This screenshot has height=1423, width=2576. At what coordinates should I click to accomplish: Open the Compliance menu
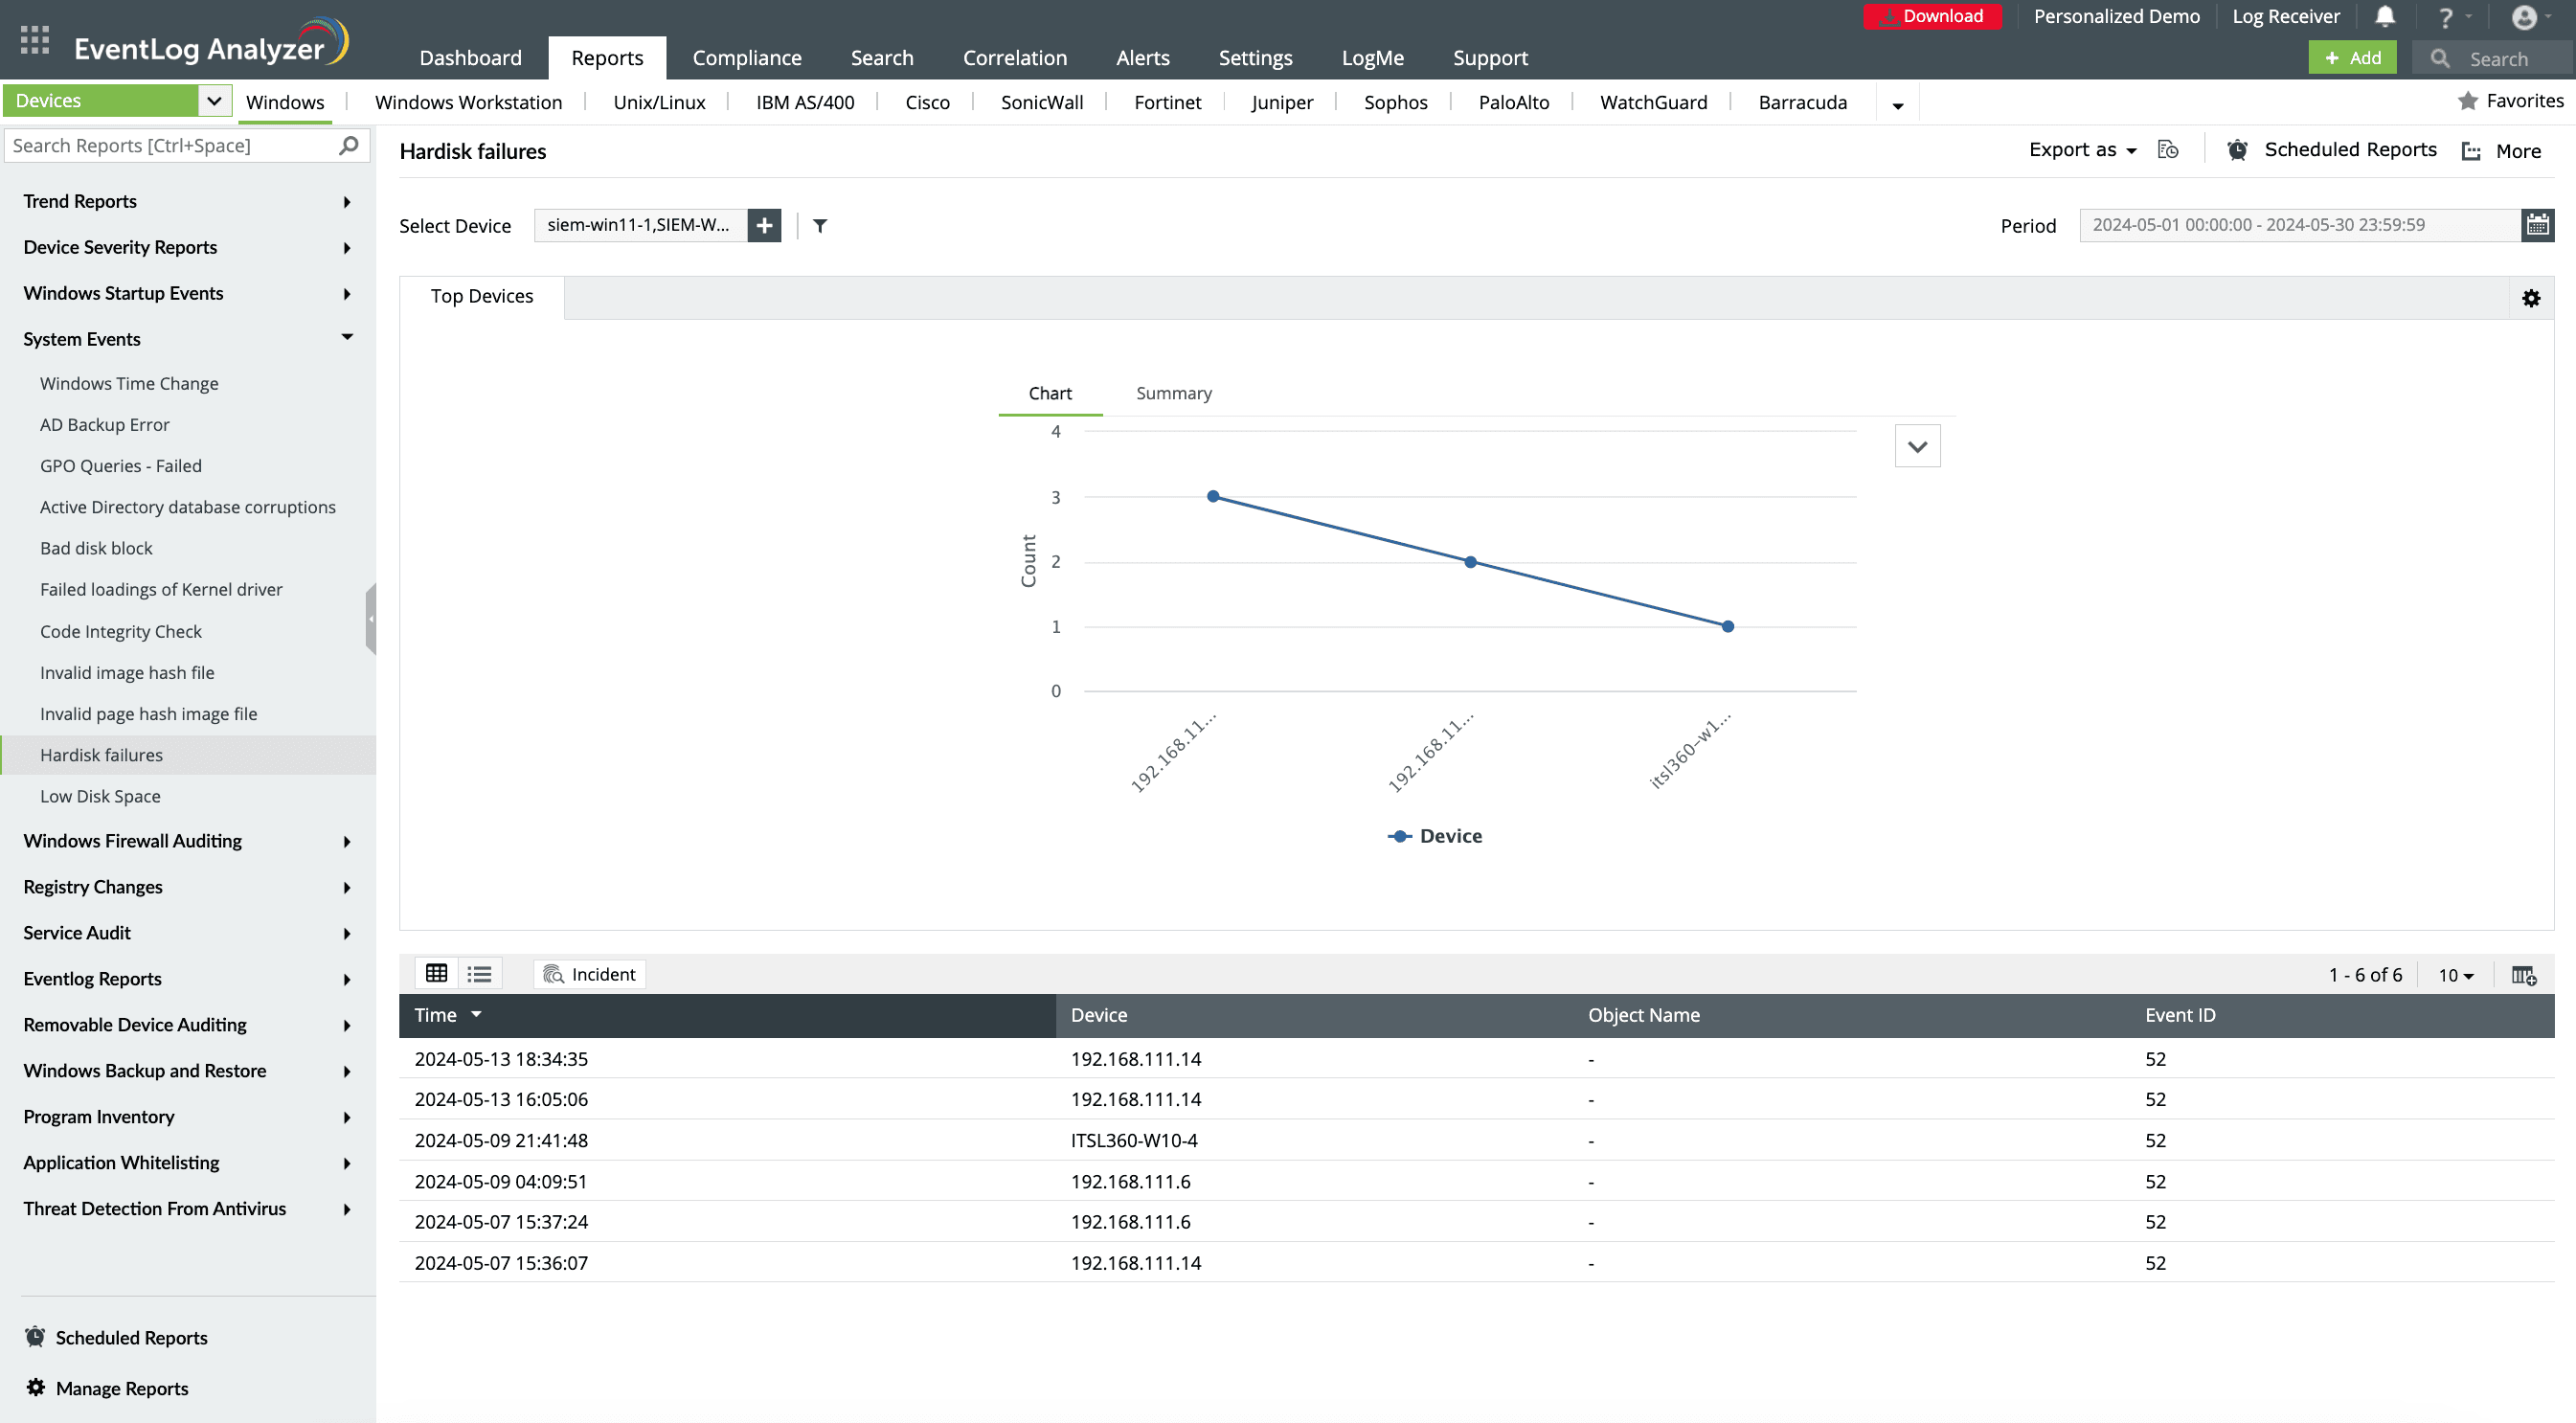pos(747,57)
